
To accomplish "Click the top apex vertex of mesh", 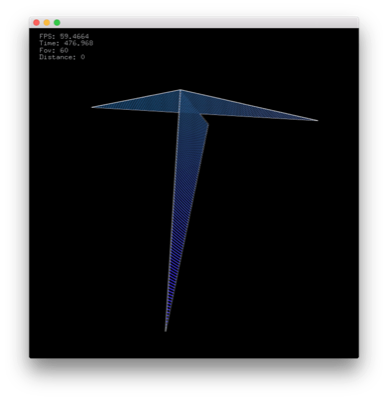I will pyautogui.click(x=180, y=90).
